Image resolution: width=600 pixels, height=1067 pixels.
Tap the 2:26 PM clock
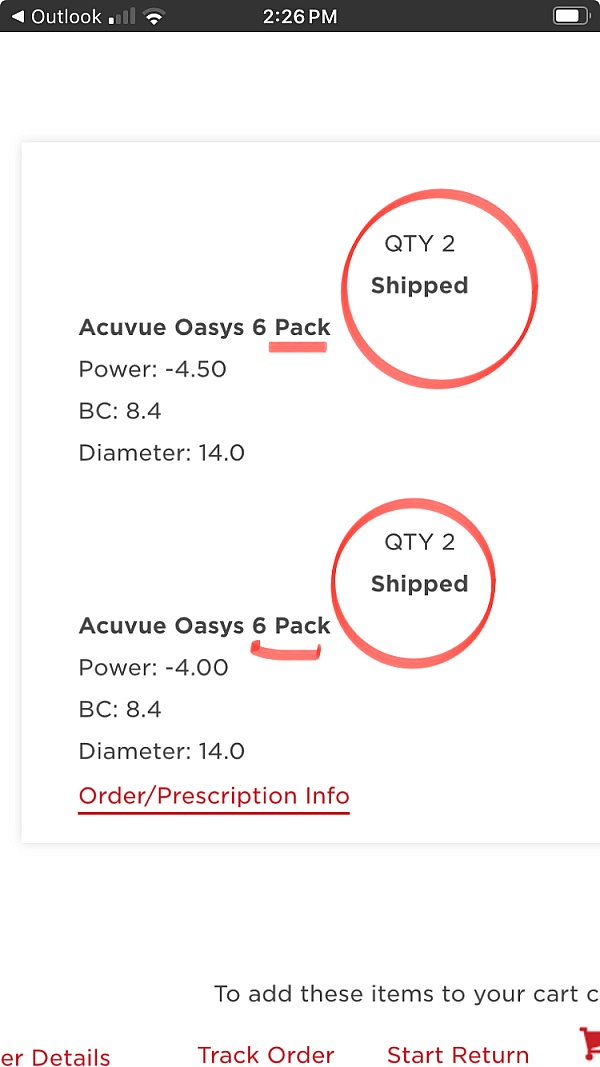(300, 16)
